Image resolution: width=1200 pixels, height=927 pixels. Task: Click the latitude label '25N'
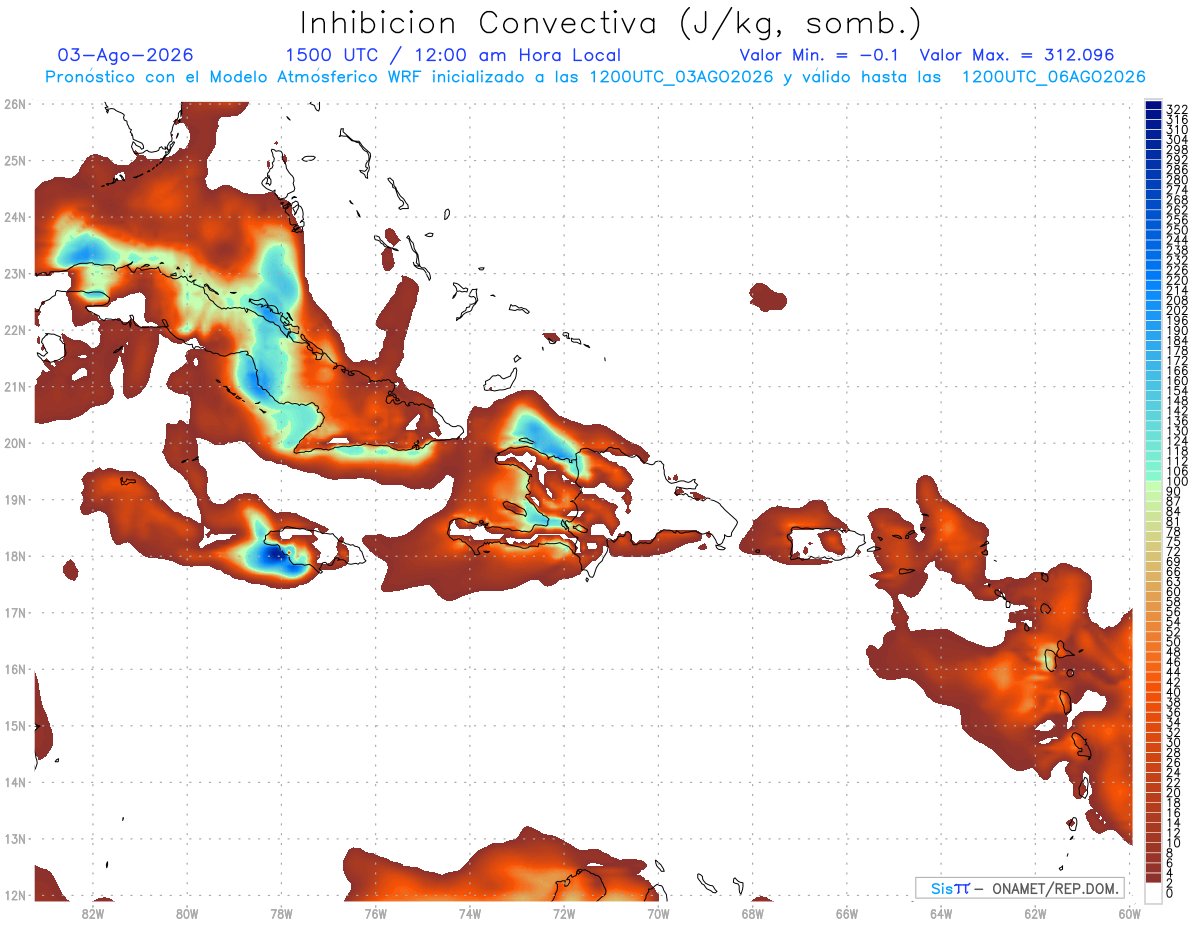14,160
